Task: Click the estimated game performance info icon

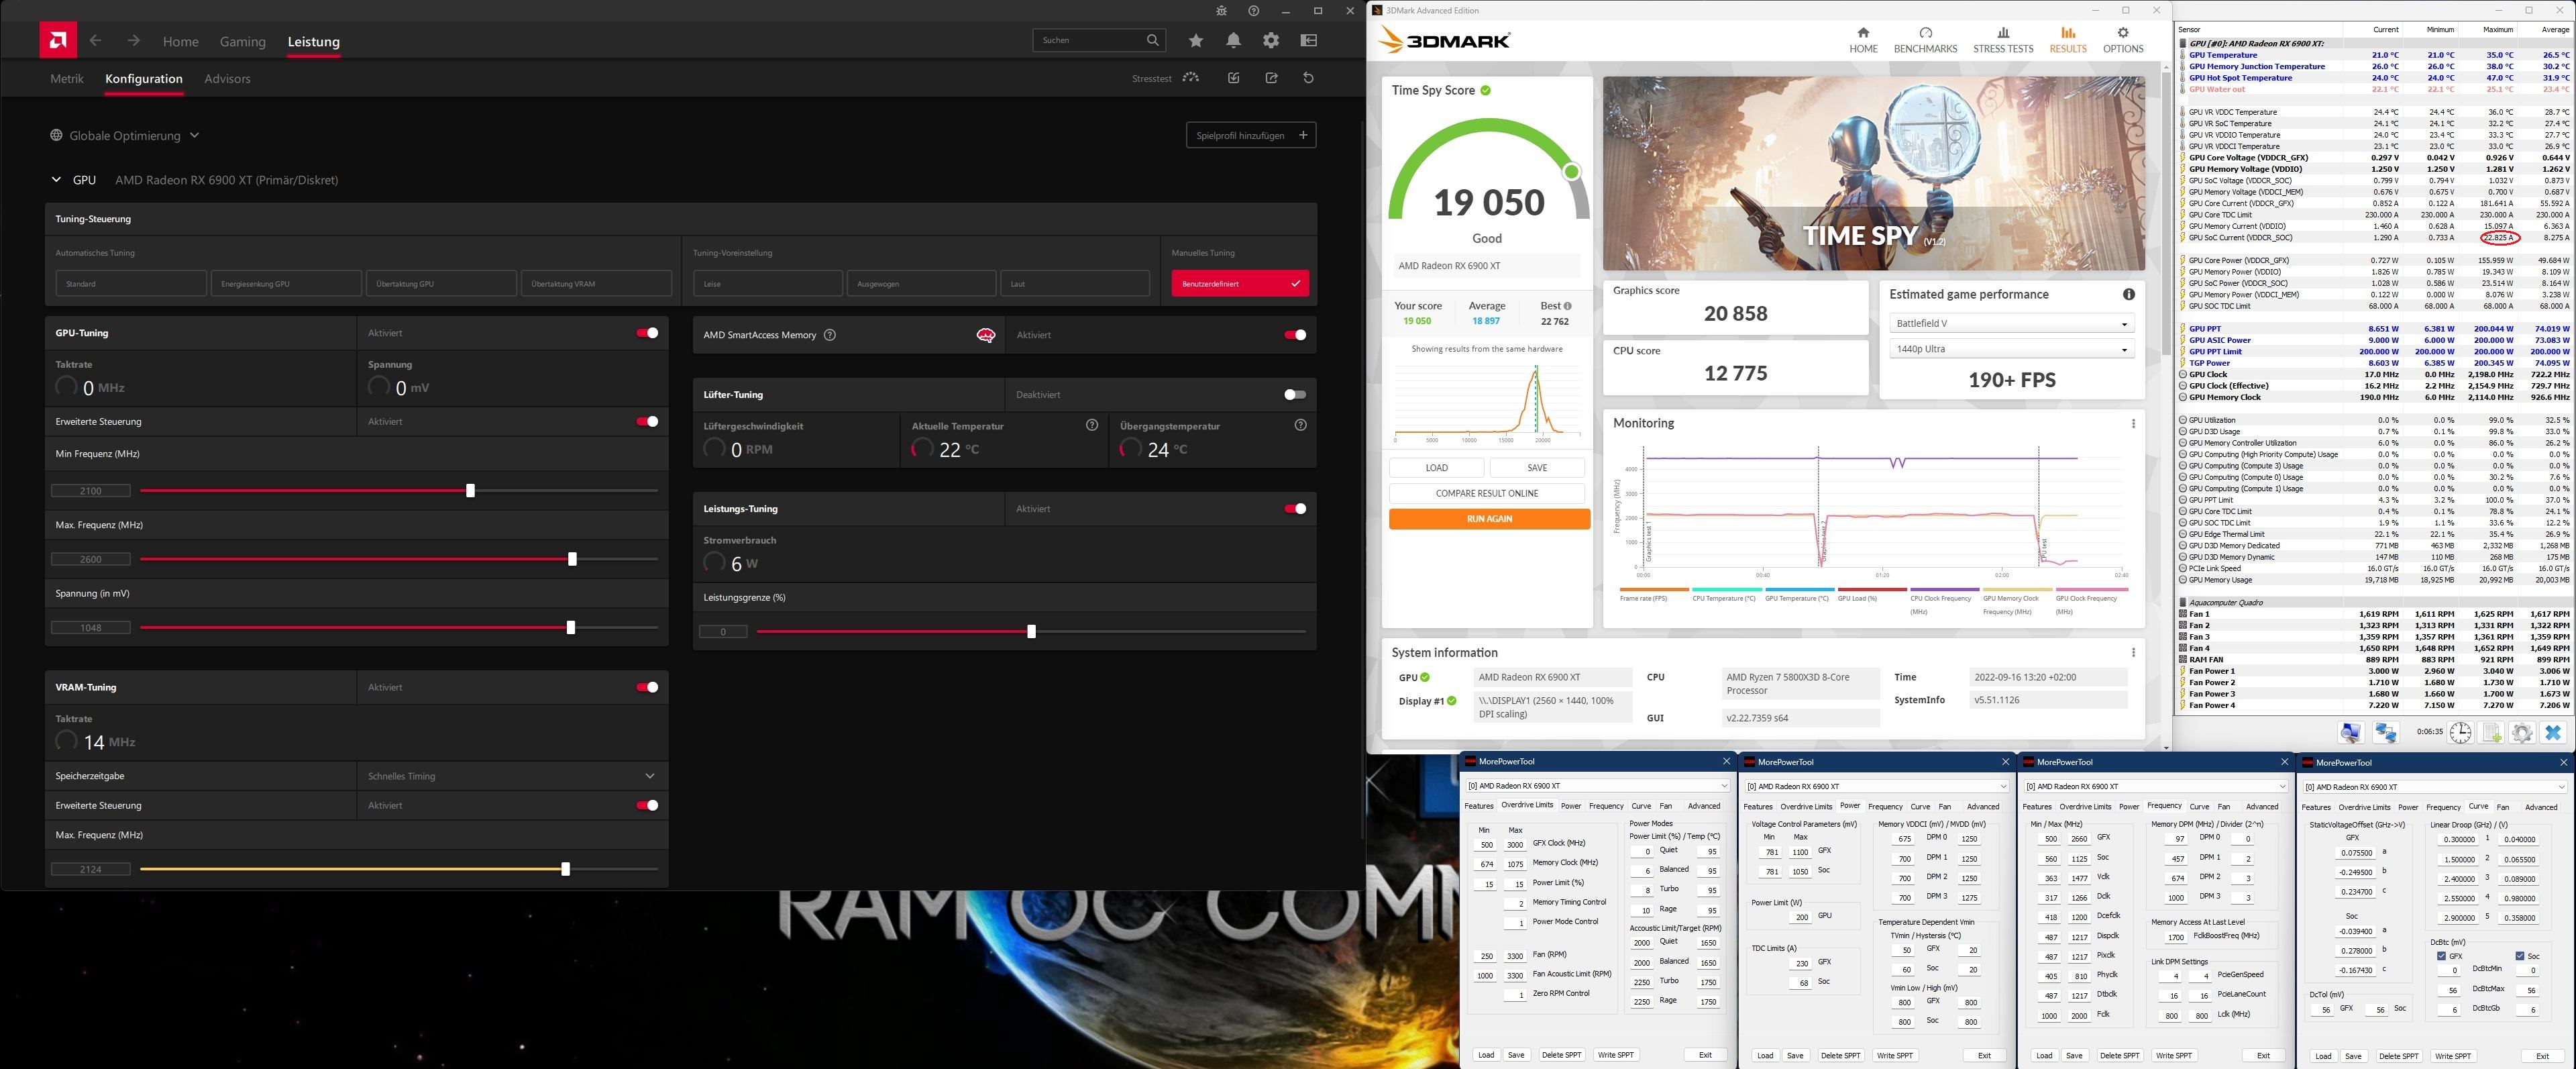Action: tap(2129, 294)
